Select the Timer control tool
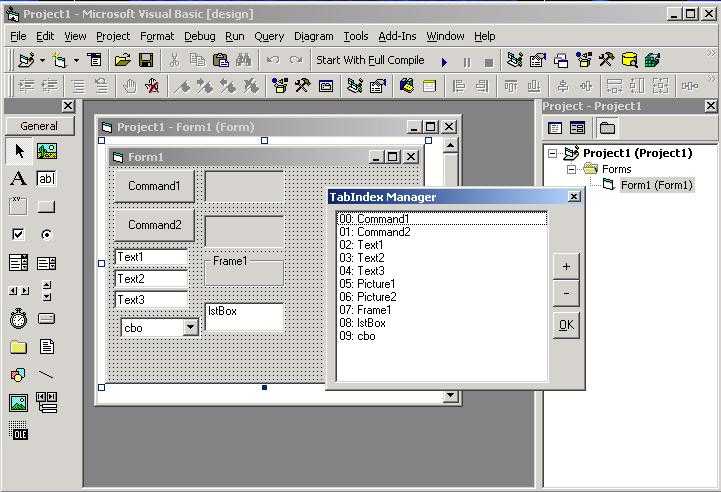721x492 pixels. pos(18,319)
